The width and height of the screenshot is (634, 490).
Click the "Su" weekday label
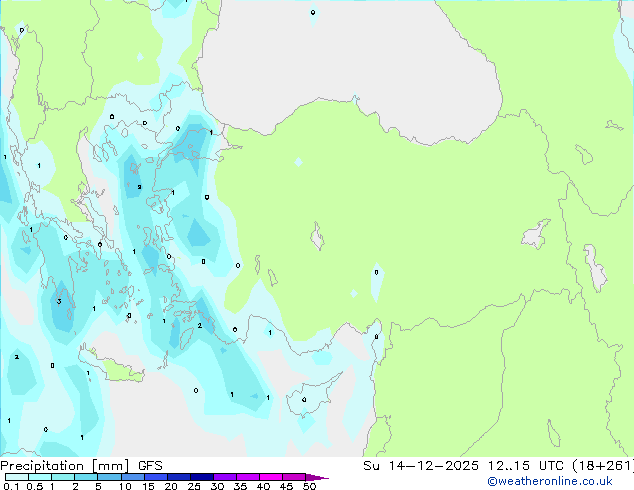coord(371,466)
